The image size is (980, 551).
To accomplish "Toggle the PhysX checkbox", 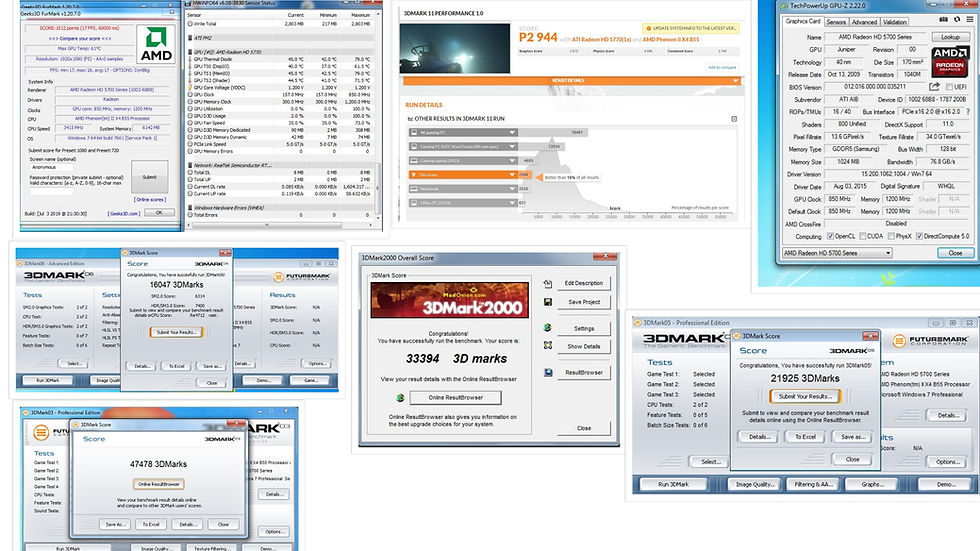I will tap(889, 236).
